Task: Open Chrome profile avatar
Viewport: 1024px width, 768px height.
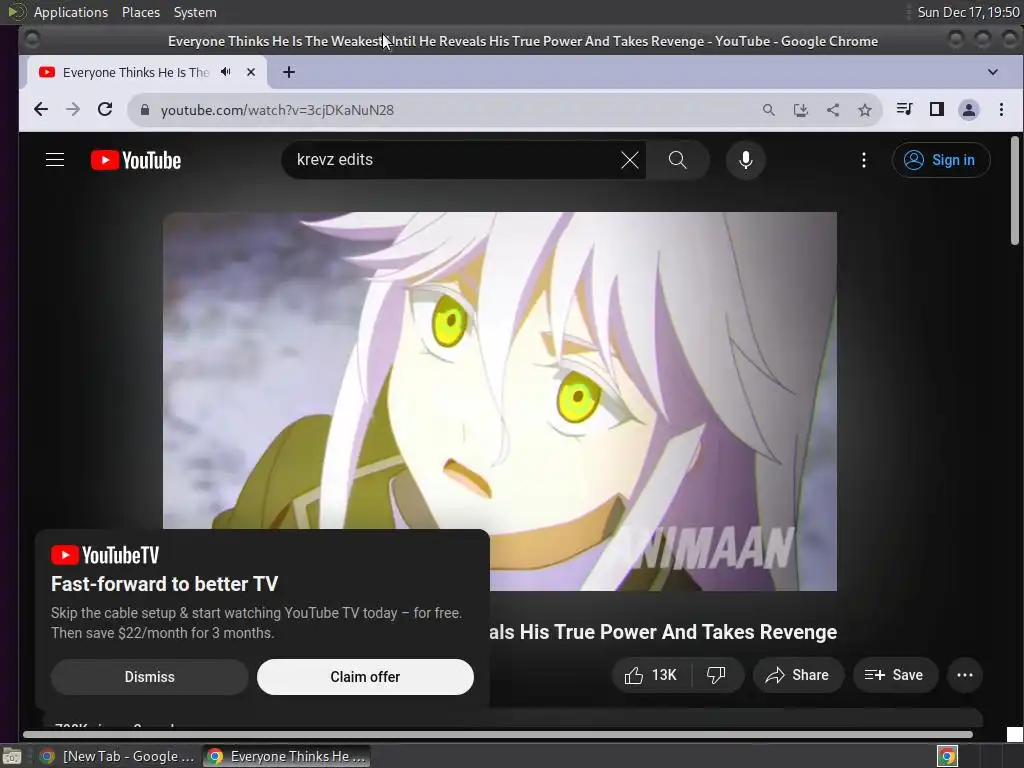Action: pyautogui.click(x=968, y=110)
